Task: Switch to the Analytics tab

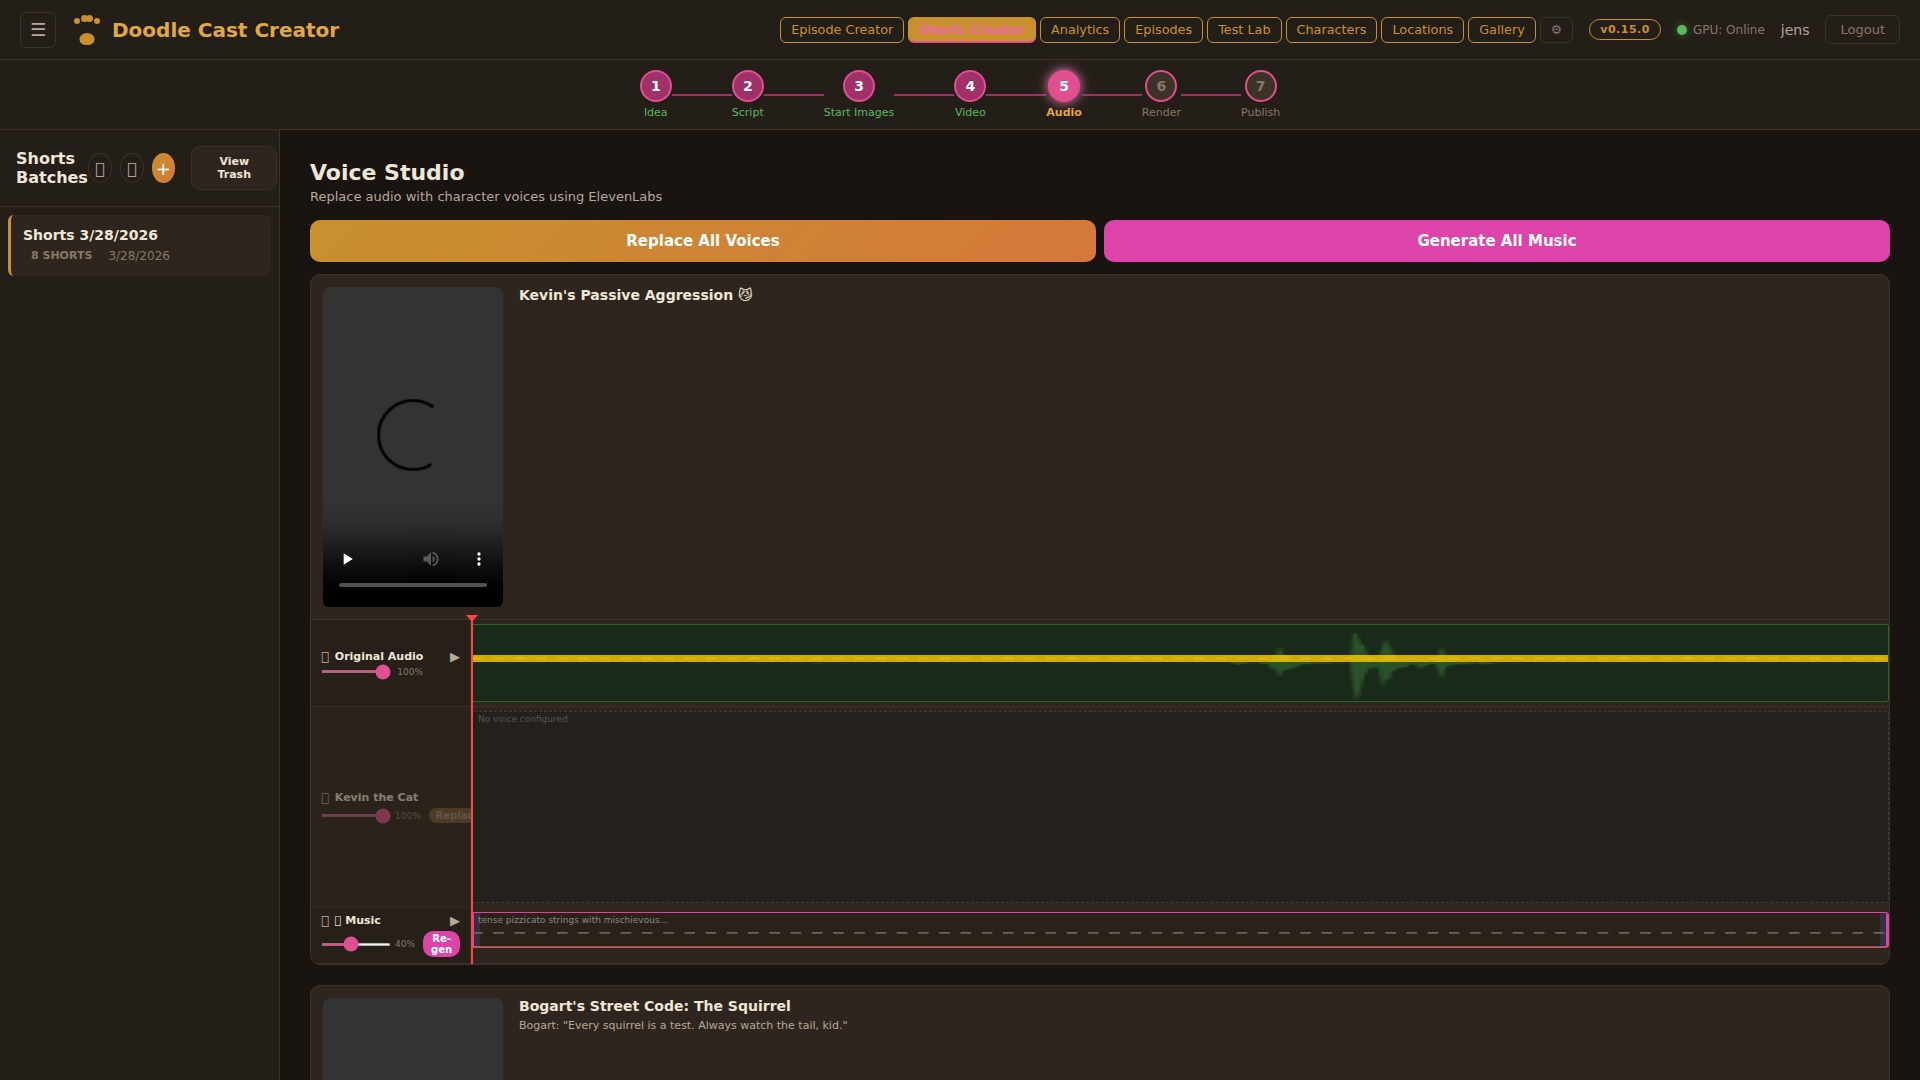Action: click(x=1079, y=29)
